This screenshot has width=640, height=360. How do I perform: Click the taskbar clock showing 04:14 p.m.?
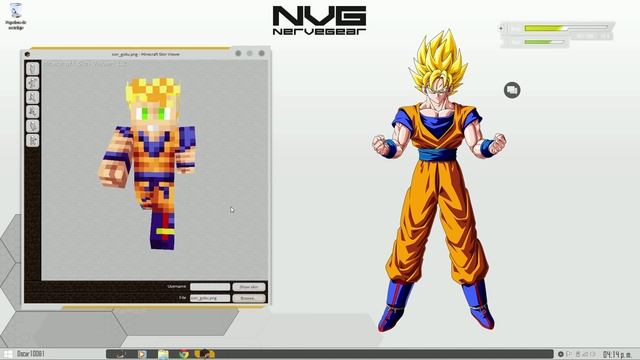click(x=618, y=354)
